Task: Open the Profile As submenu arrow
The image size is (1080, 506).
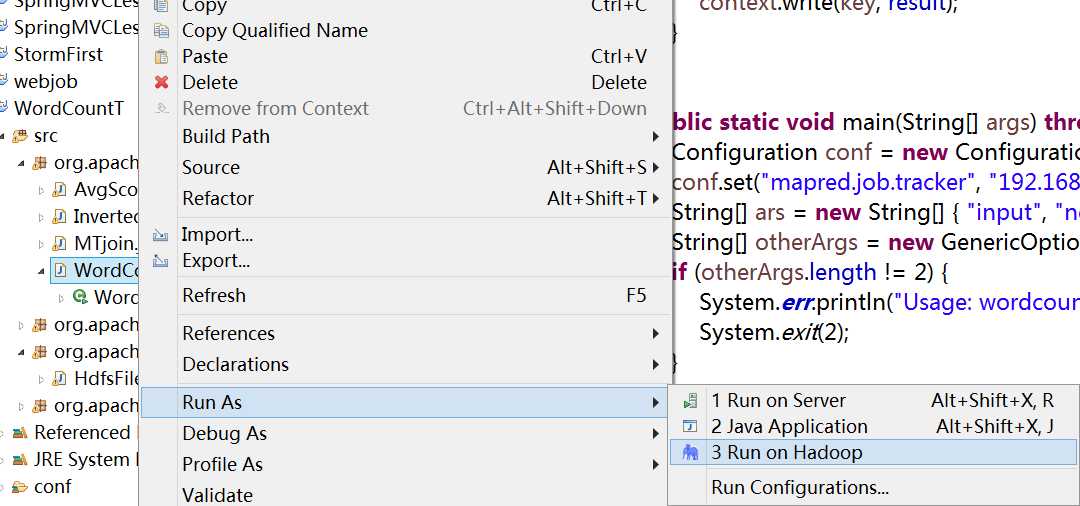Action: [656, 465]
